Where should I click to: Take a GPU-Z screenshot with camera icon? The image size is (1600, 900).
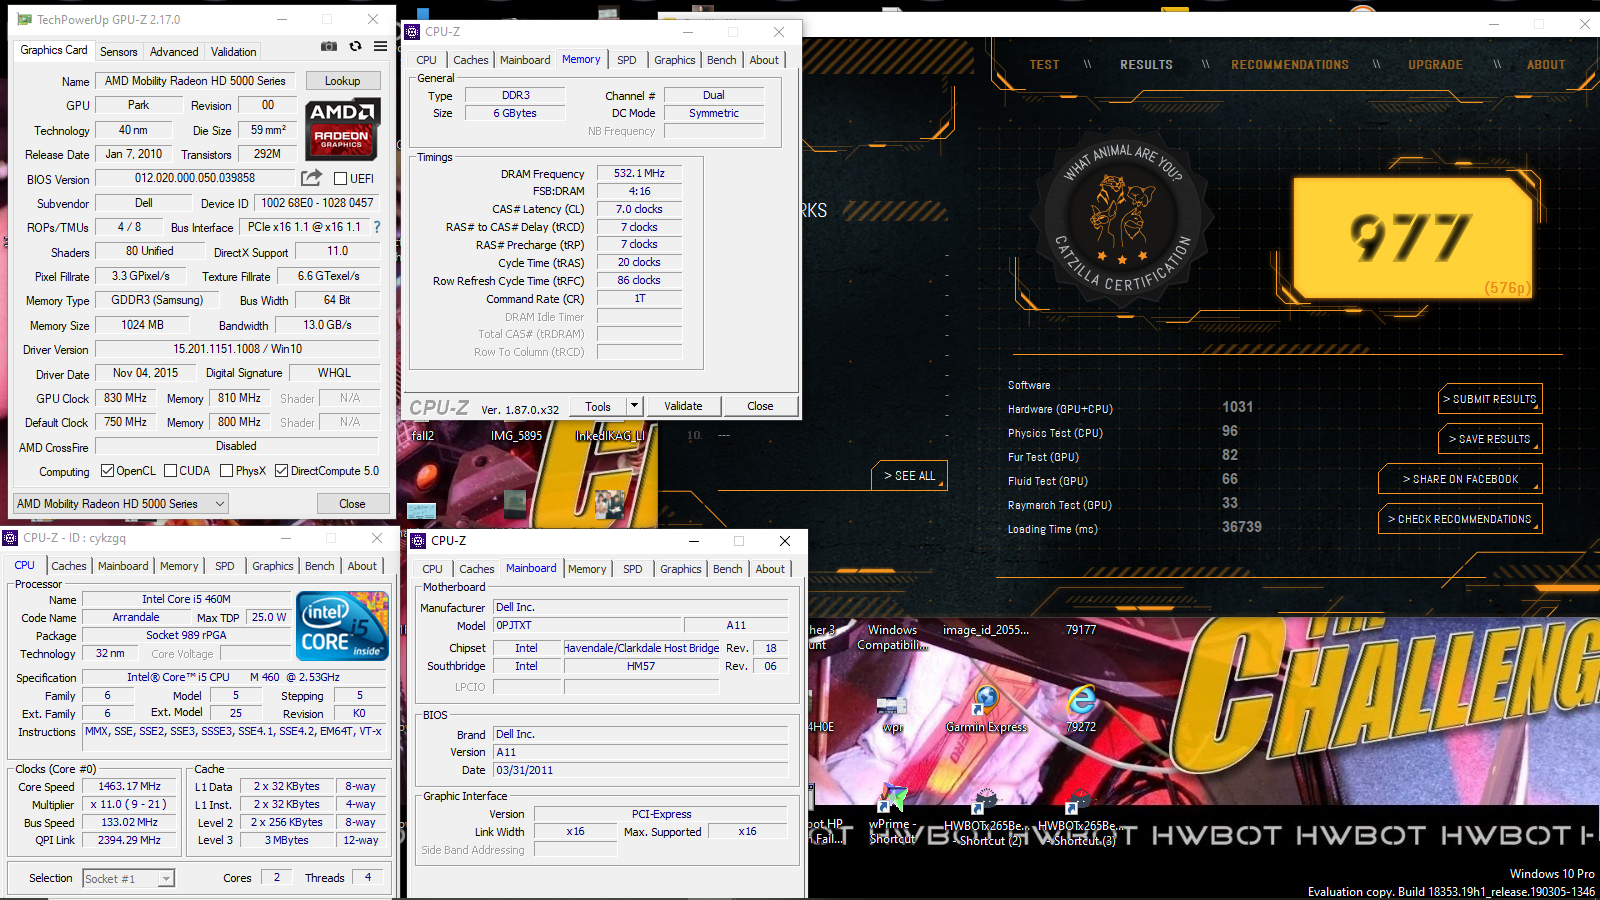(329, 46)
